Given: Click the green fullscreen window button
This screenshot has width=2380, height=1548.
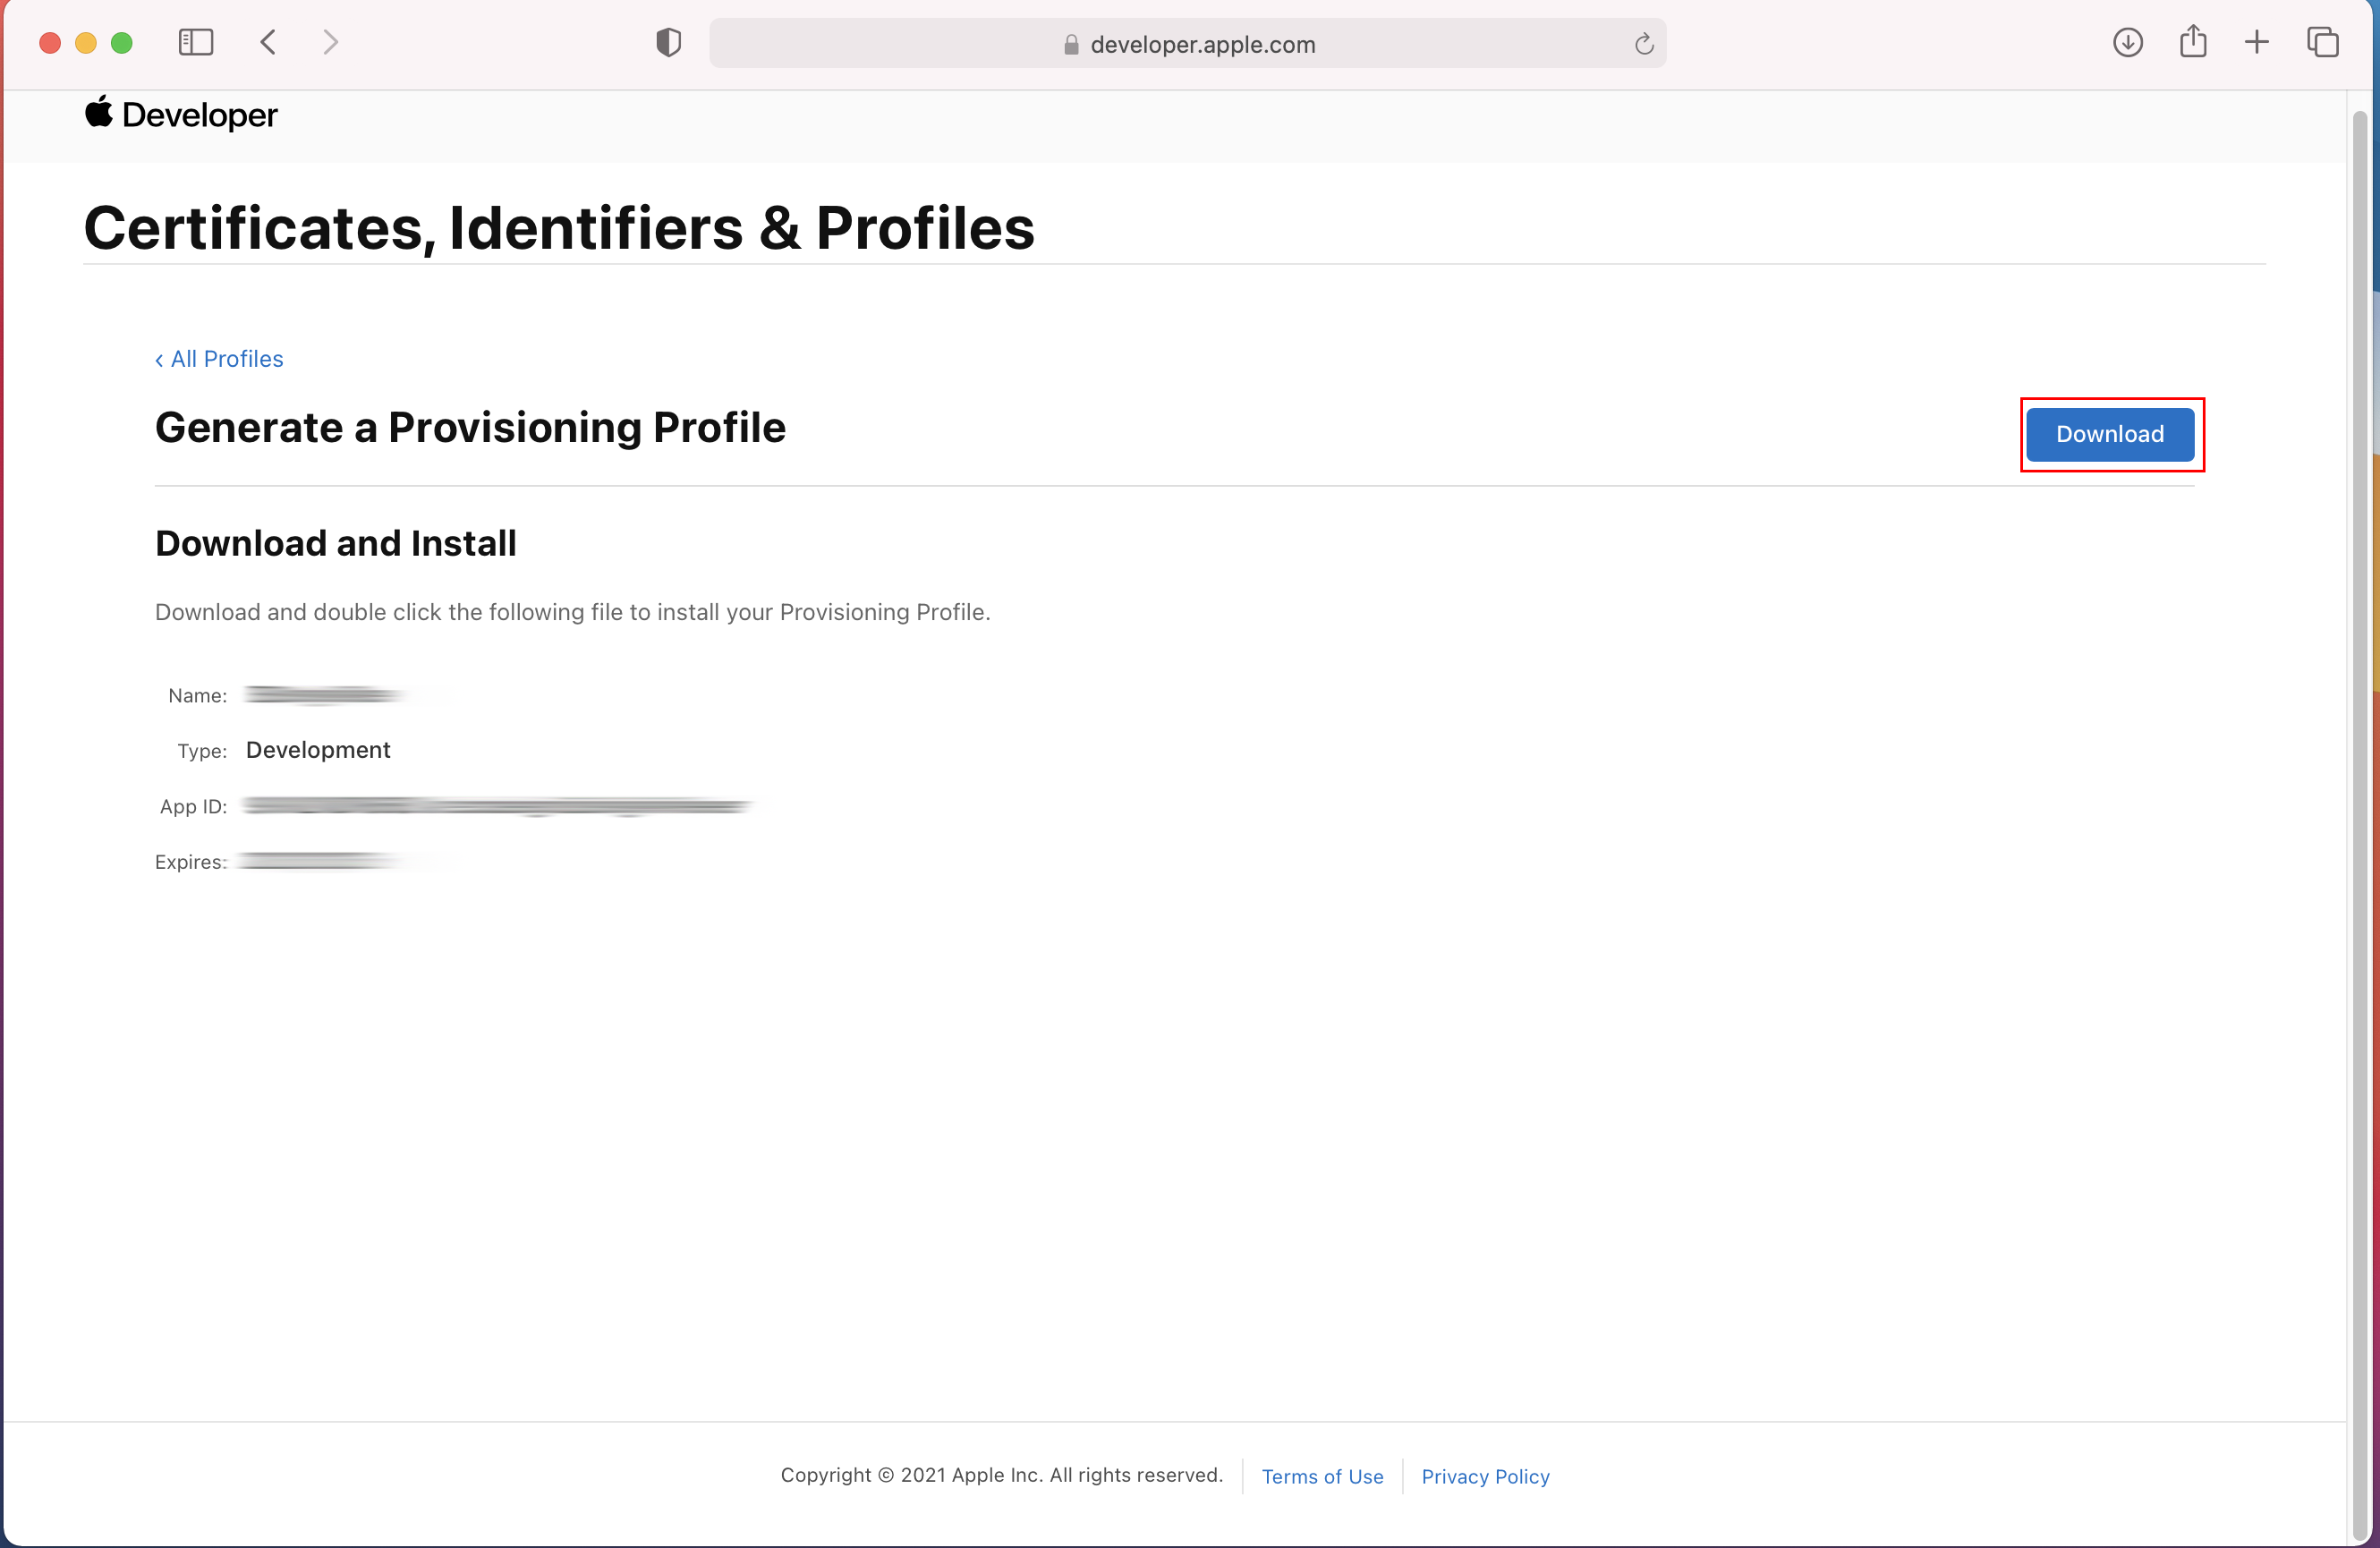Looking at the screenshot, I should pos(122,42).
